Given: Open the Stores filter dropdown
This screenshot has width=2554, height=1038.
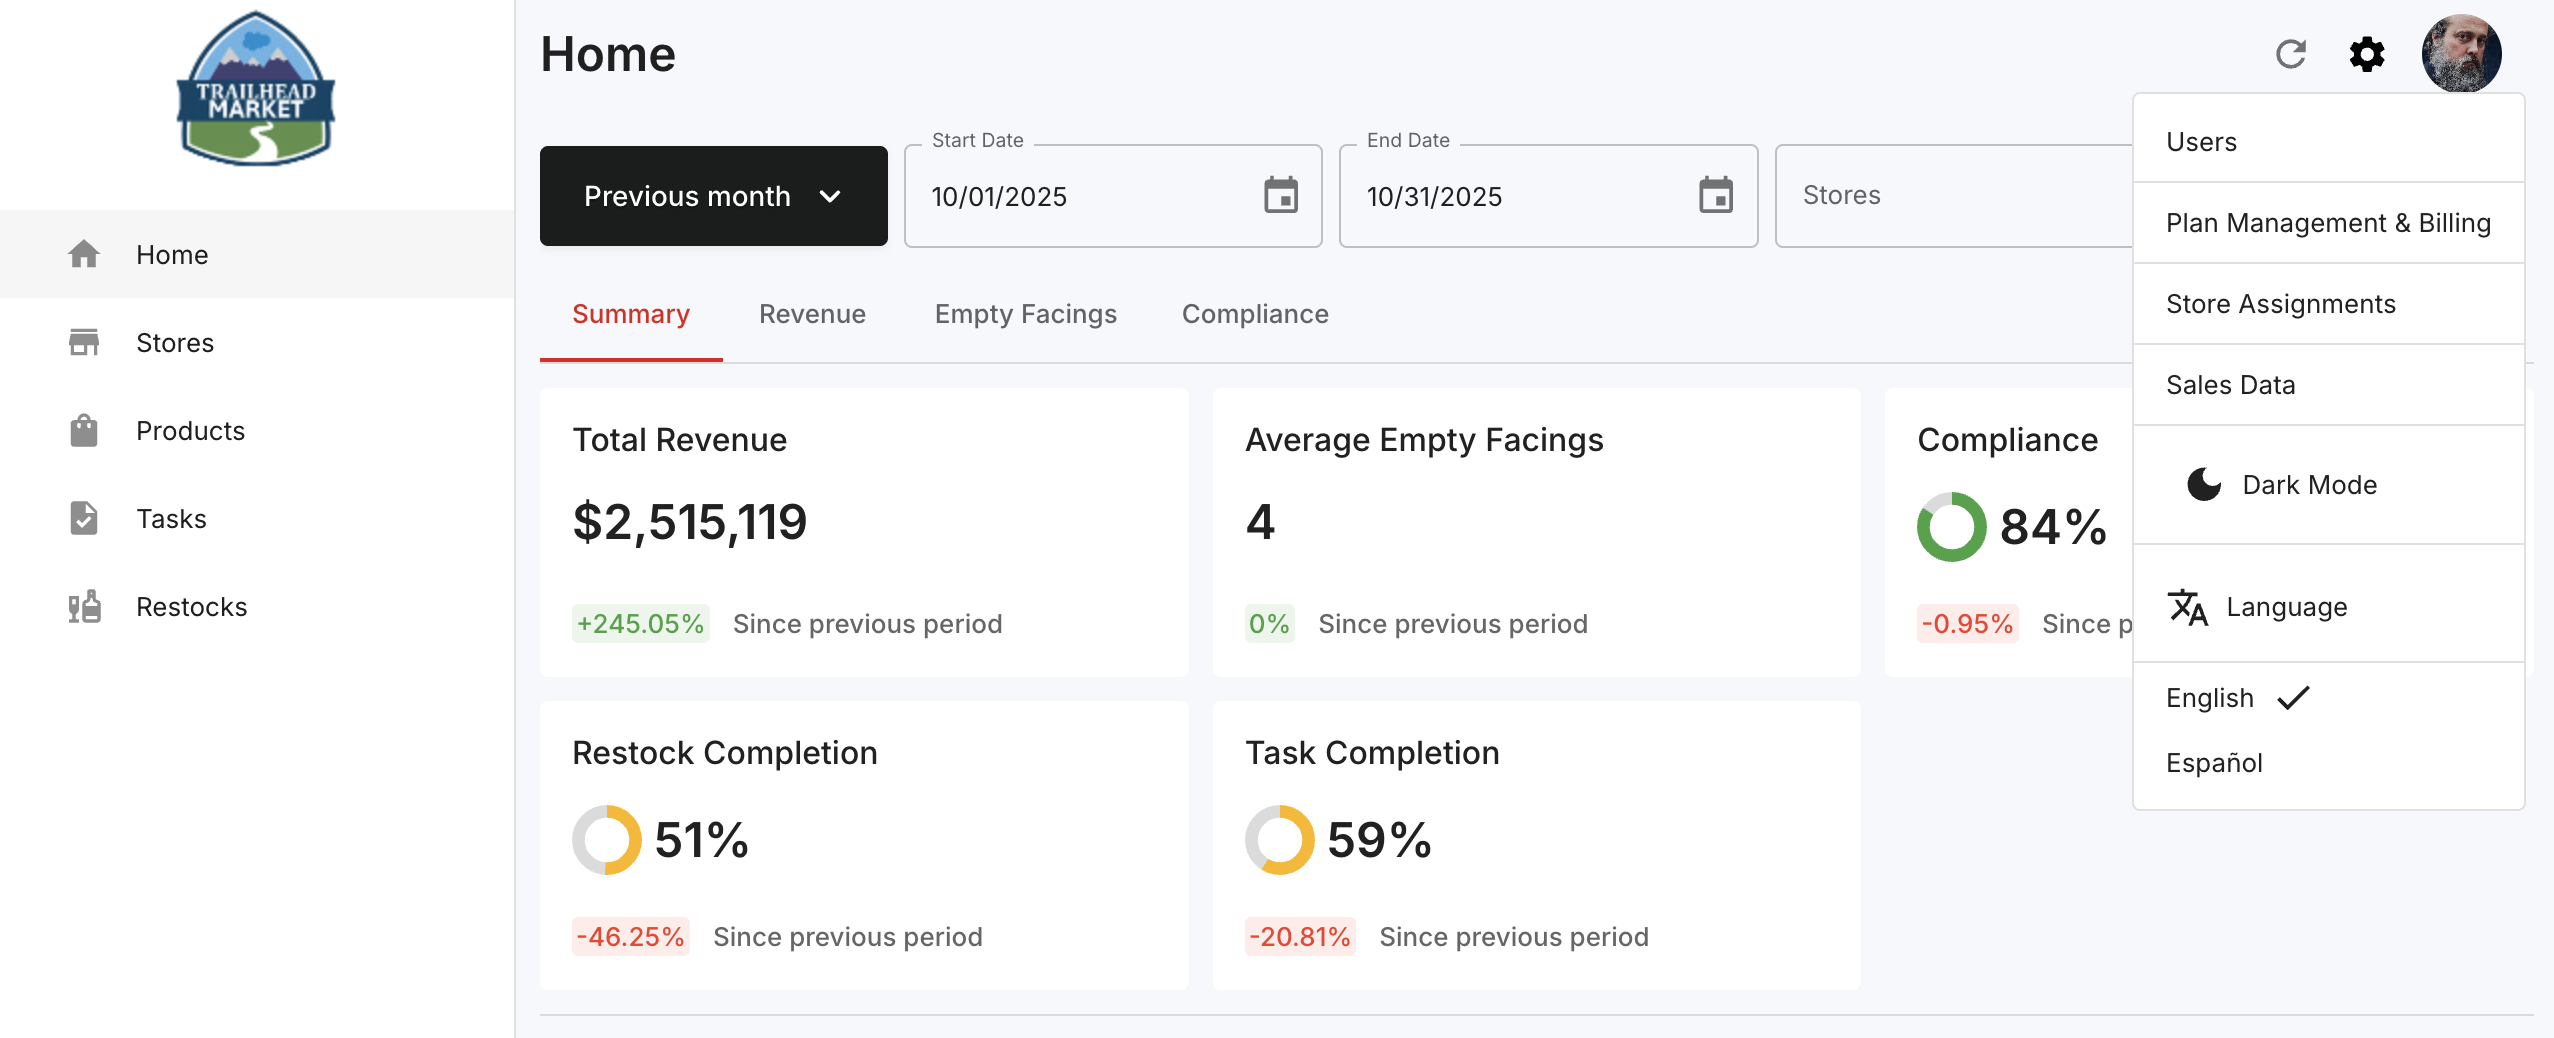Looking at the screenshot, I should point(1954,196).
